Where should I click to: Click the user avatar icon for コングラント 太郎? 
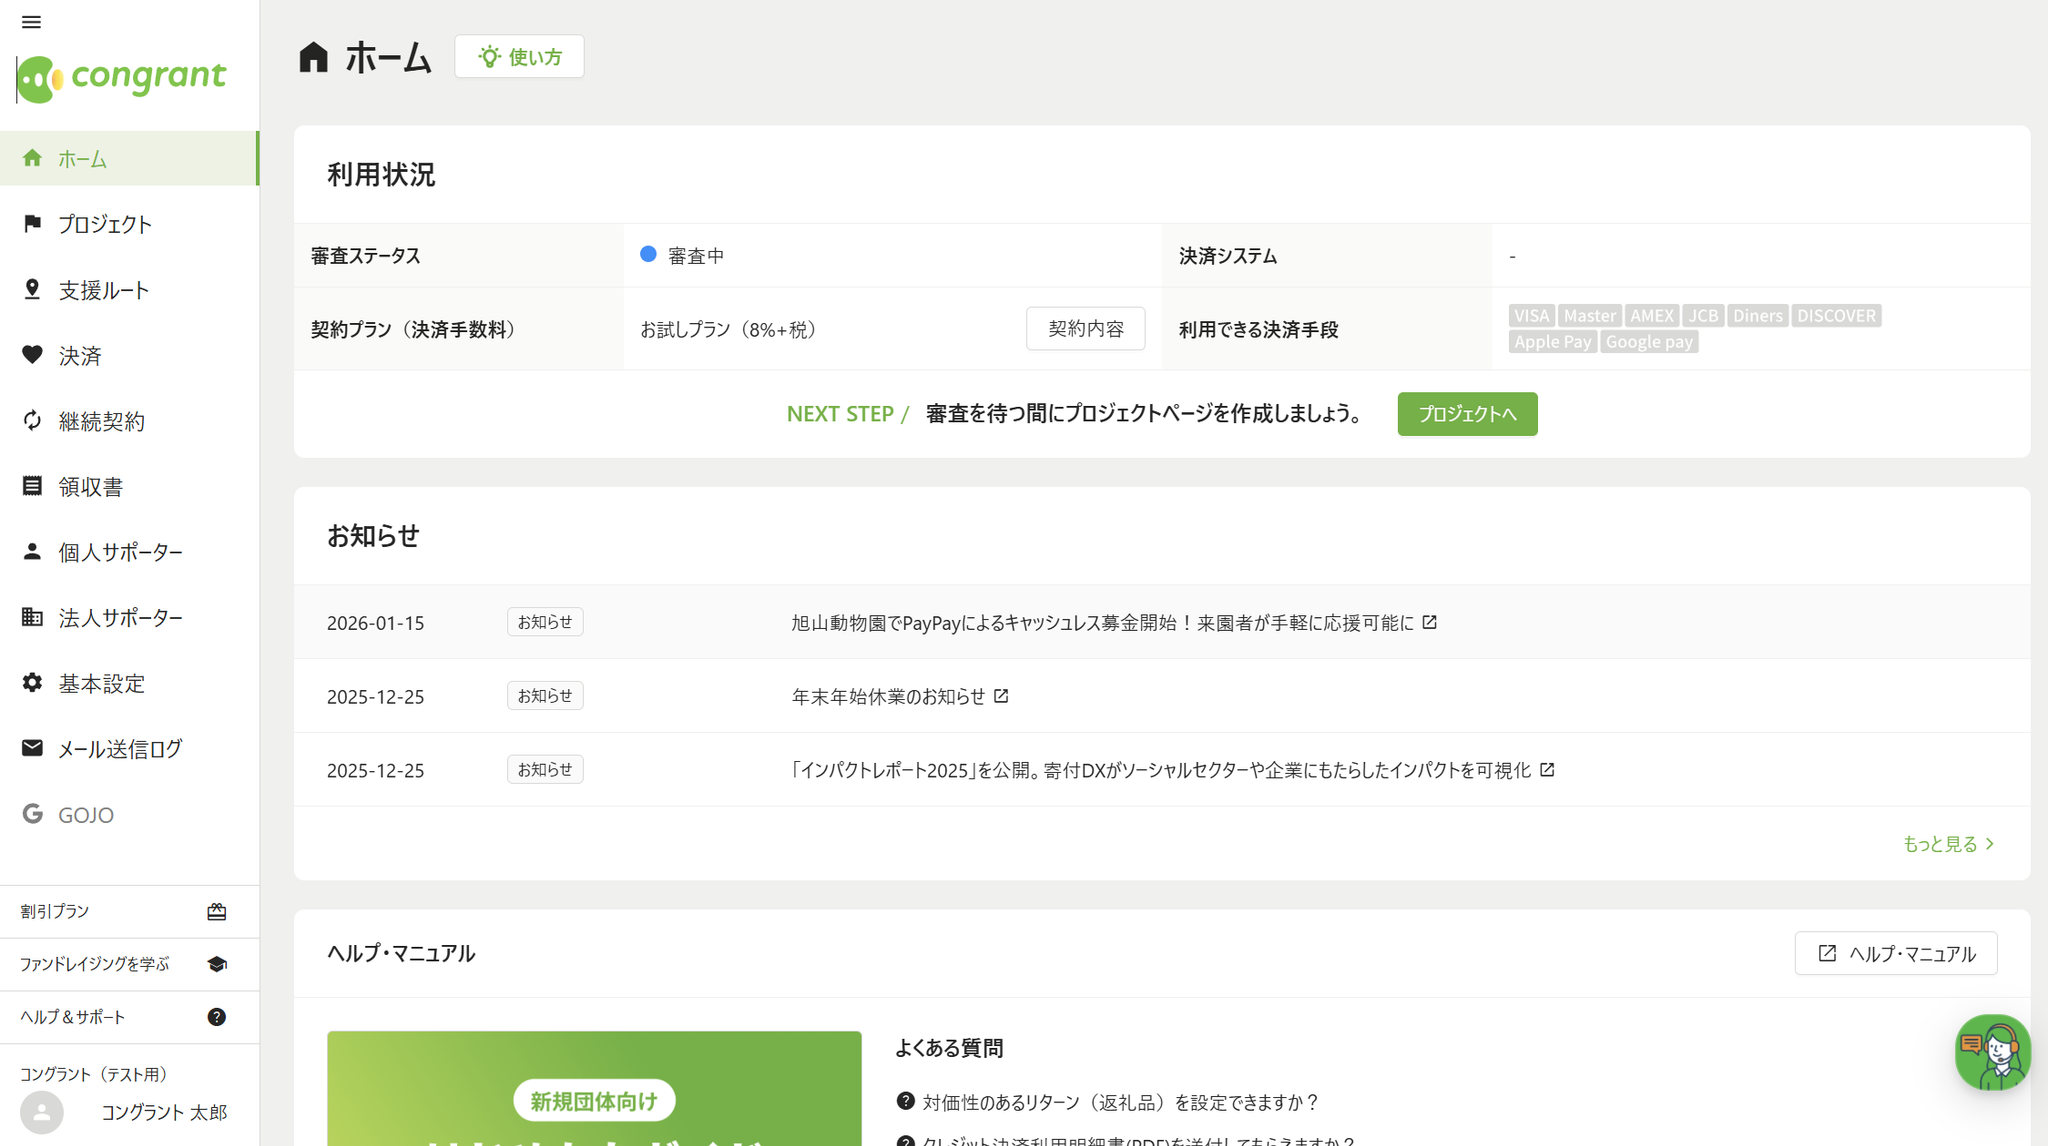tap(42, 1112)
